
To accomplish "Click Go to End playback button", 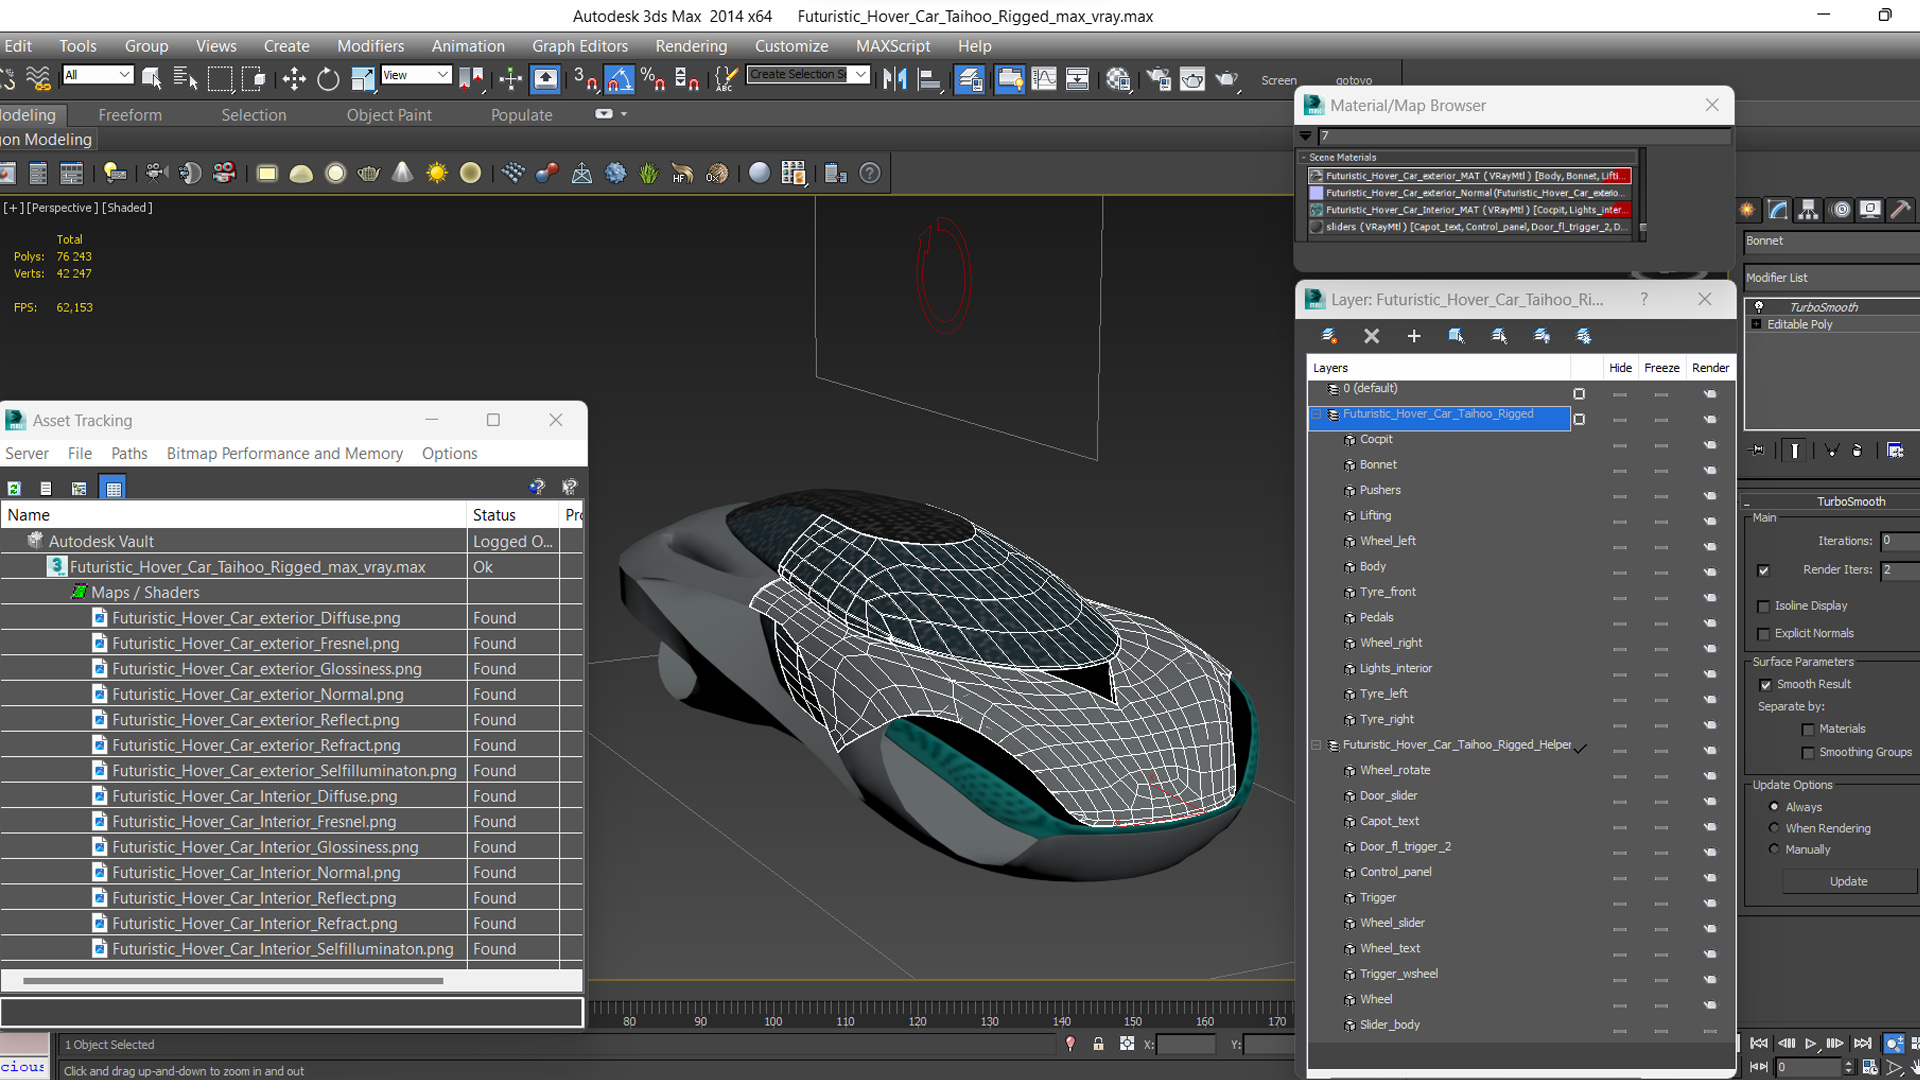I will click(x=1862, y=1043).
